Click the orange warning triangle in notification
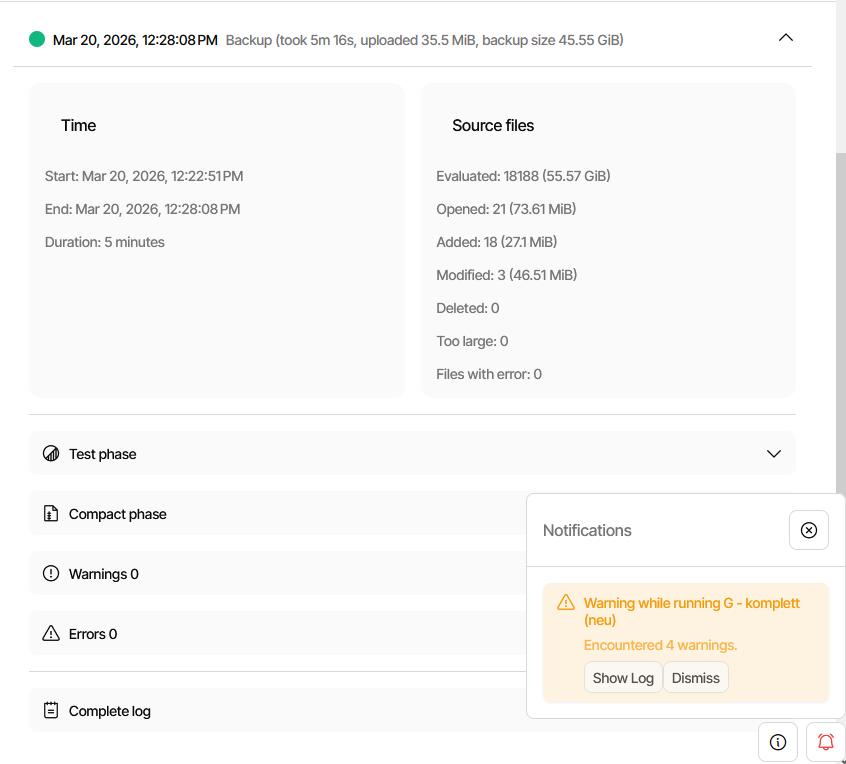846x764 pixels. click(x=566, y=602)
